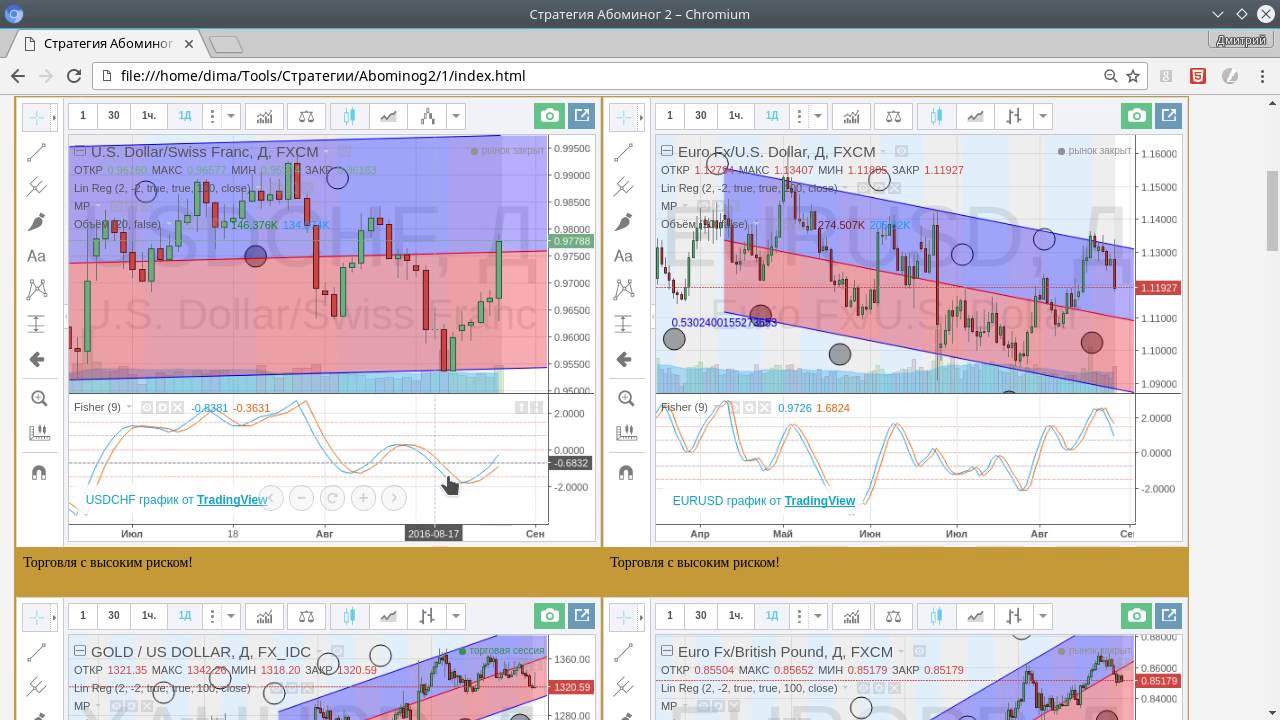Select measurement tool in USDCHF chart sidebar
The image size is (1280, 720).
coord(37,324)
